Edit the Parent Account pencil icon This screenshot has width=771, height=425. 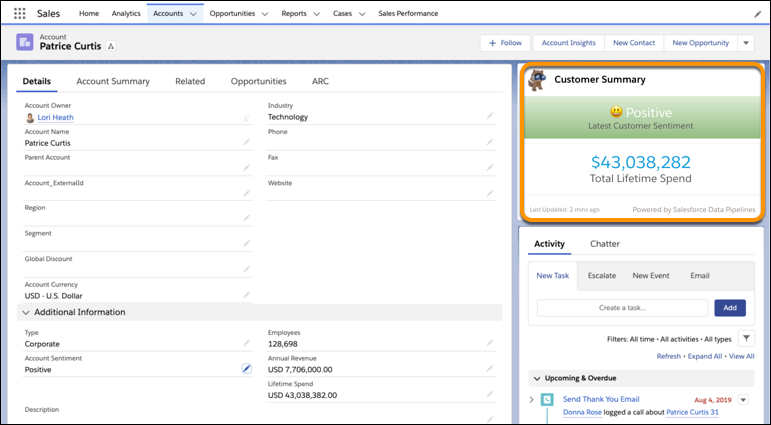click(x=246, y=168)
